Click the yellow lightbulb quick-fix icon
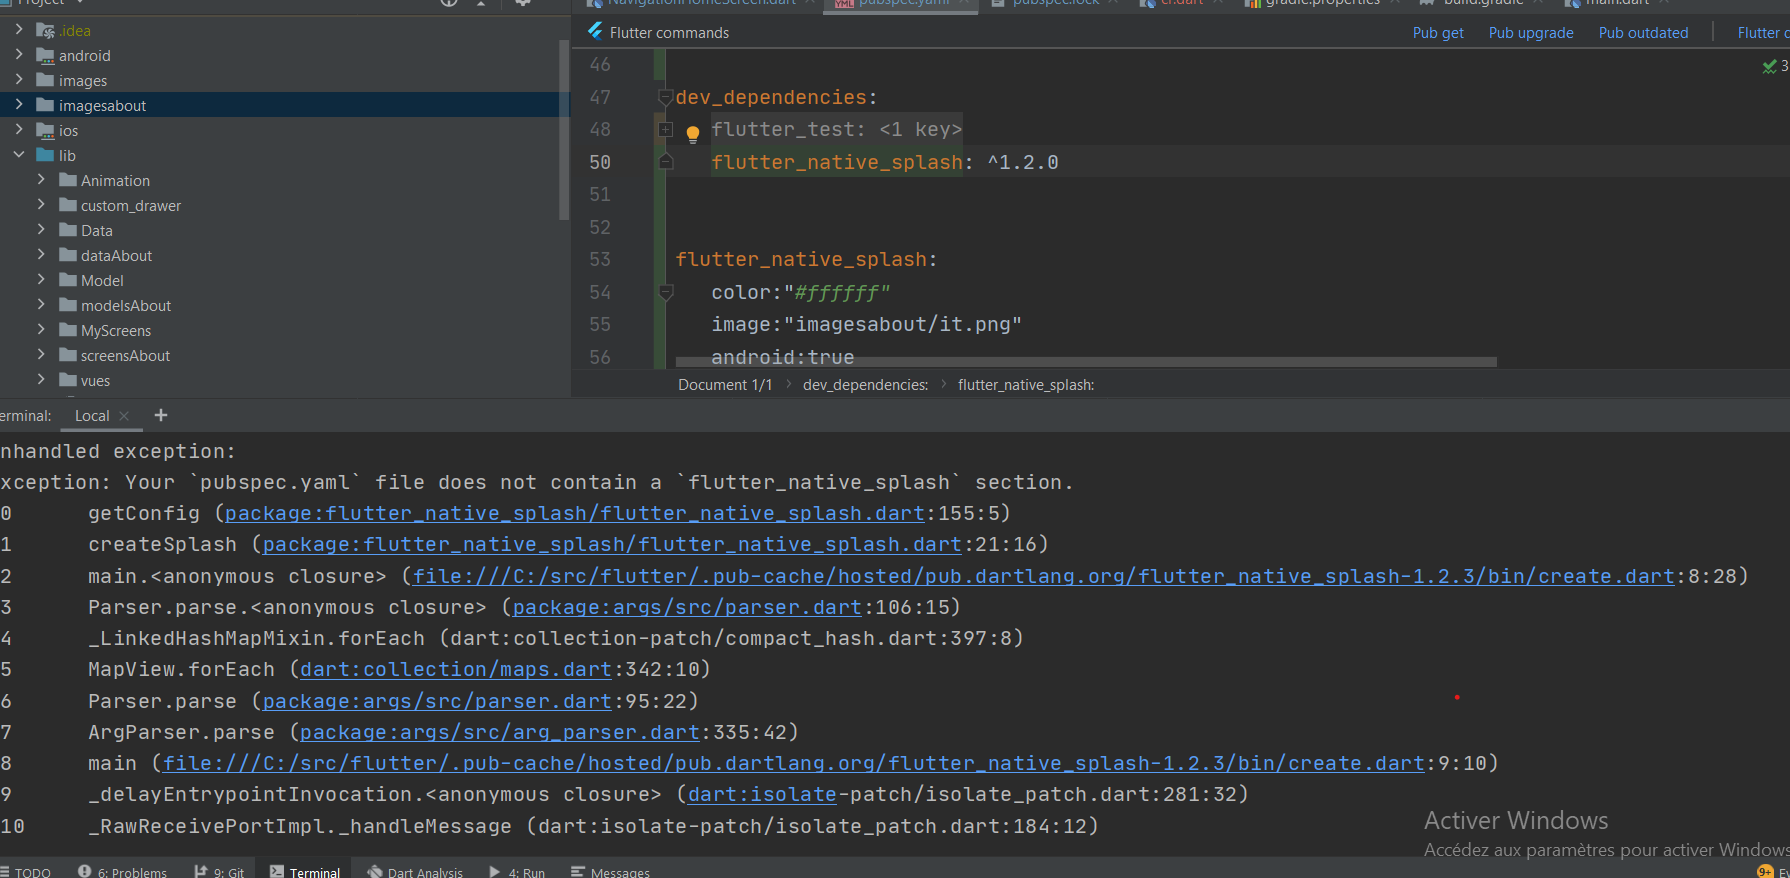 pos(692,132)
